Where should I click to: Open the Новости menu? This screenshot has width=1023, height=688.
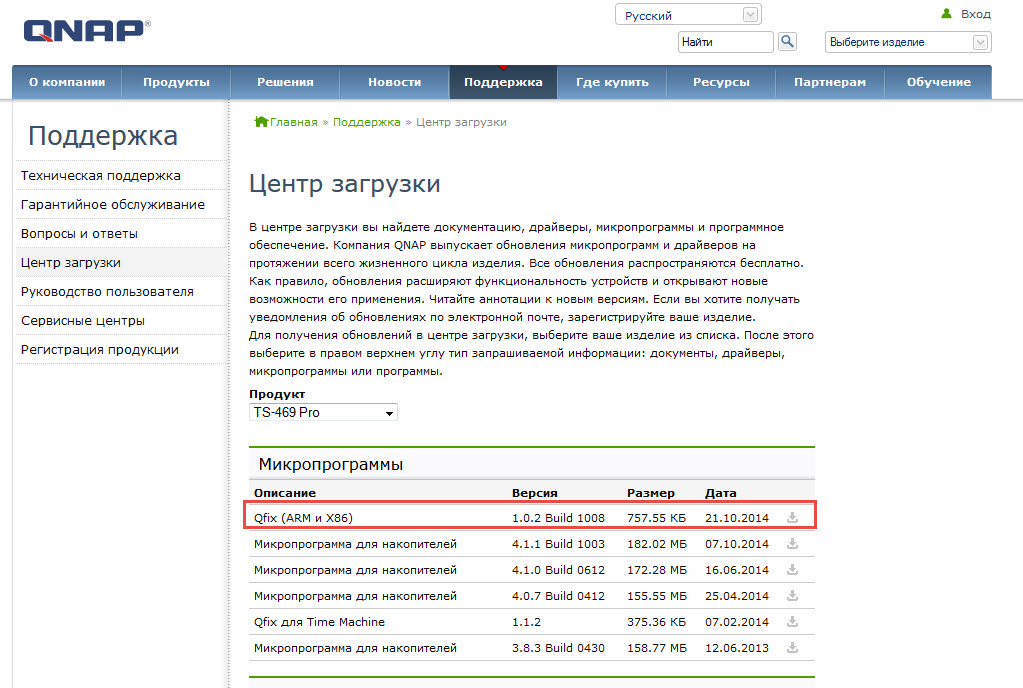pyautogui.click(x=394, y=82)
